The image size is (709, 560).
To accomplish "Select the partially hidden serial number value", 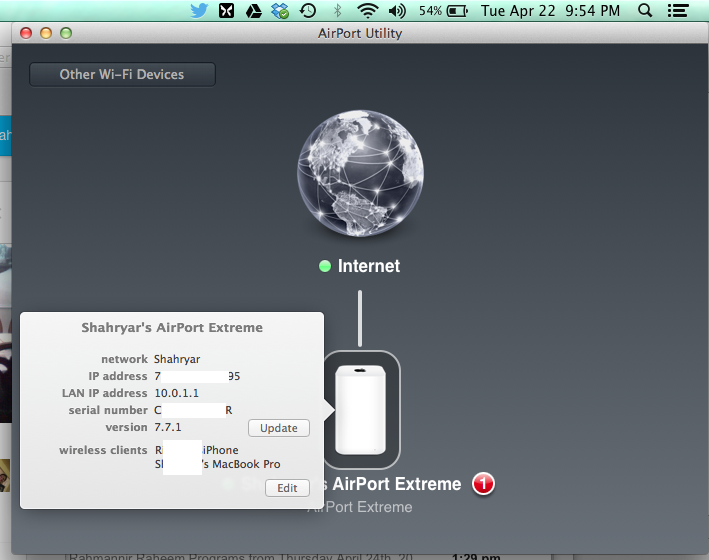I will (193, 410).
